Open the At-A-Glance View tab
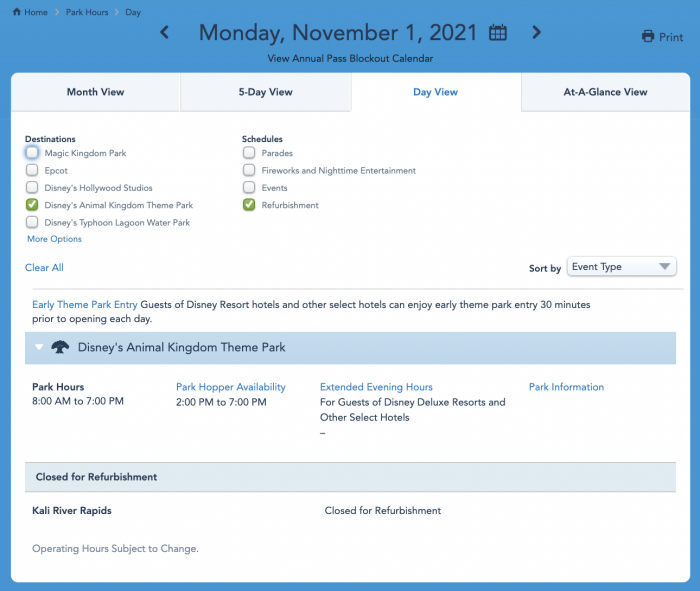Image resolution: width=700 pixels, height=591 pixels. (605, 92)
